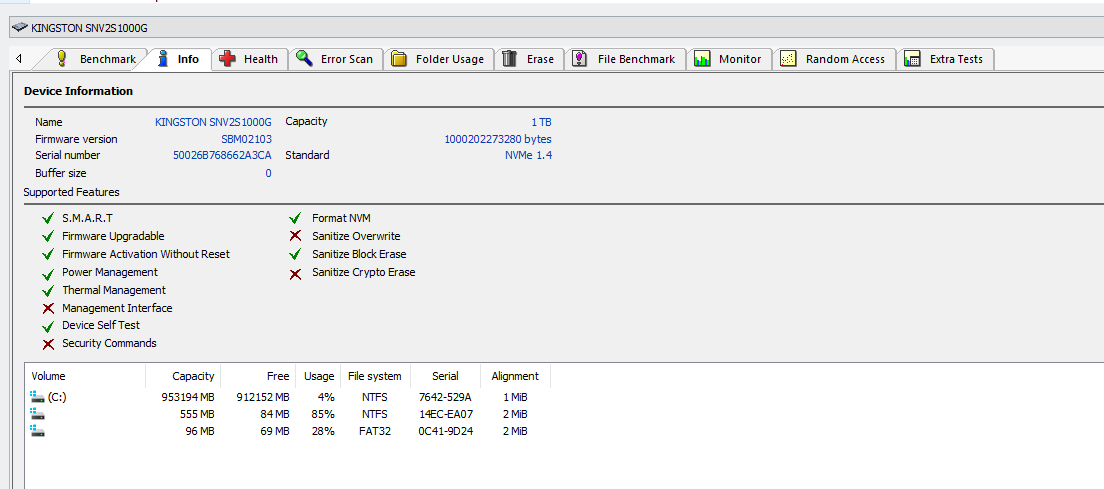Click the volume serial 0C41-9D24
Viewport: 1104px width, 489px height.
pos(445,431)
